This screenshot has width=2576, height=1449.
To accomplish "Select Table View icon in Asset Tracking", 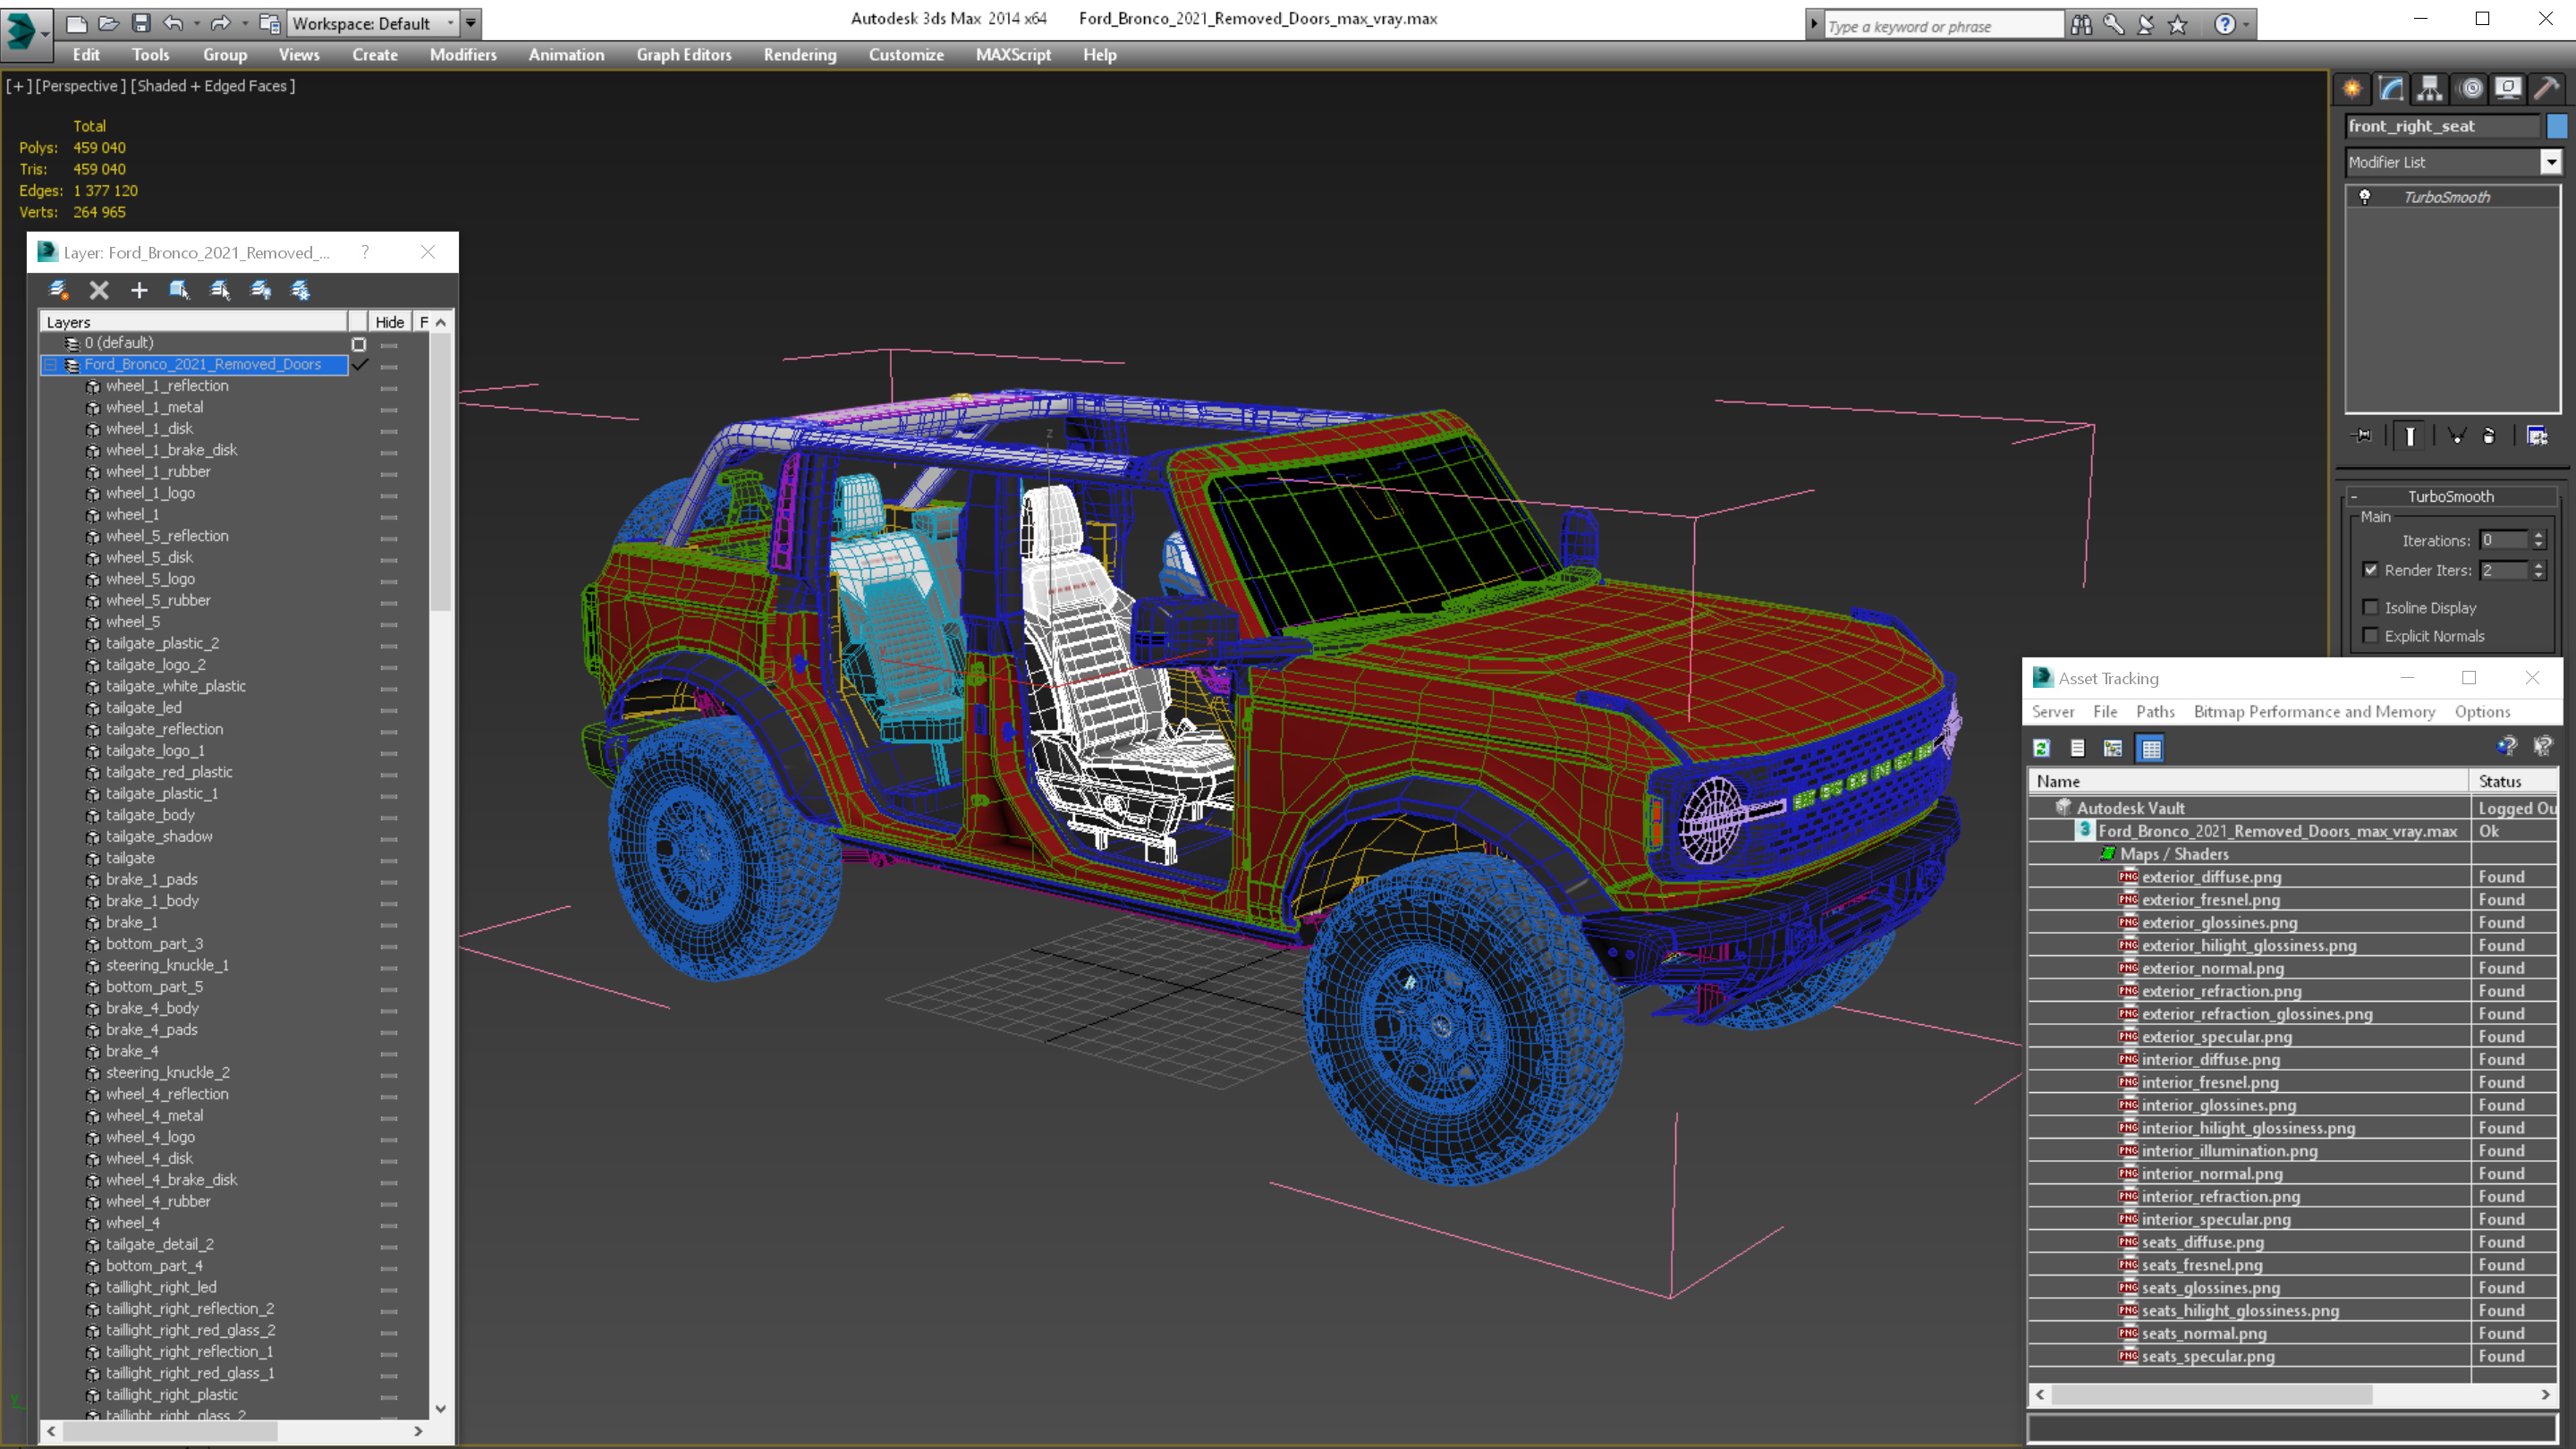I will tap(2151, 748).
